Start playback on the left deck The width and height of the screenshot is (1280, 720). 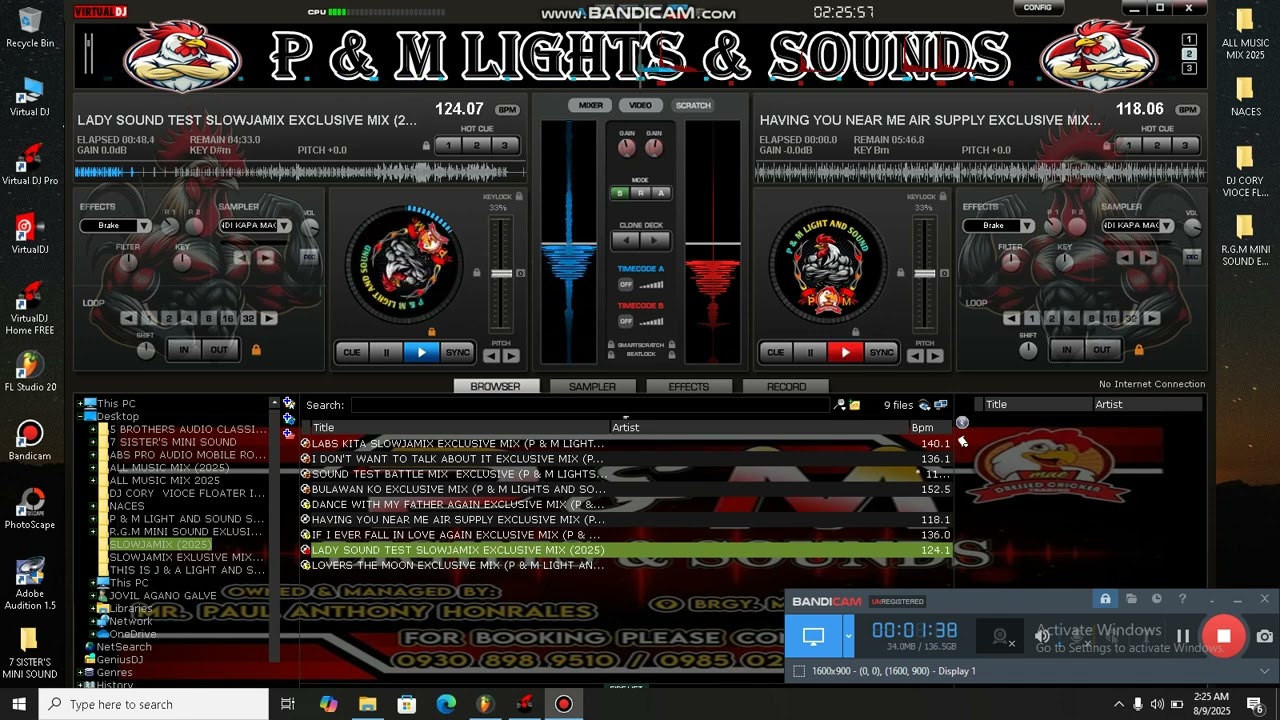[x=421, y=352]
